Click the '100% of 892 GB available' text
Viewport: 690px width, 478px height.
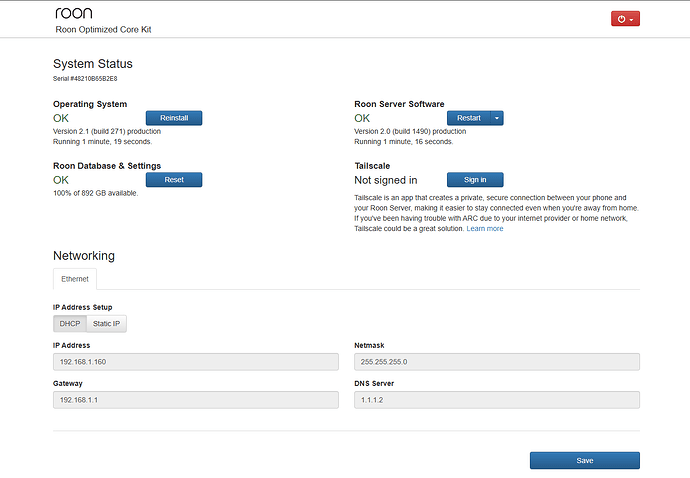(95, 193)
